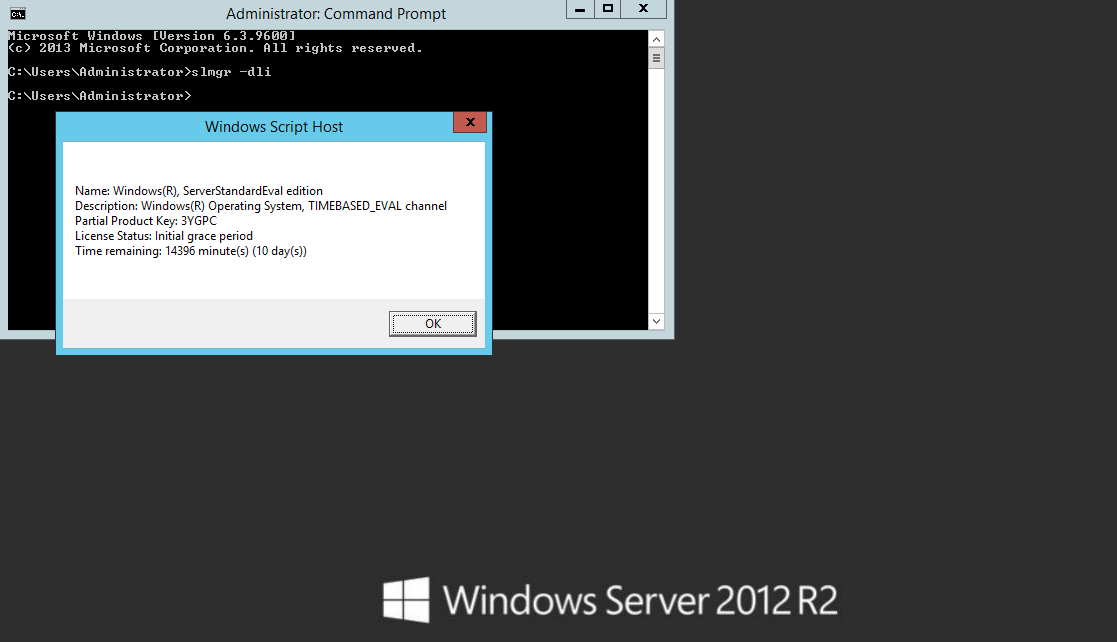Viewport: 1117px width, 642px height.
Task: Click the Windows Server 2012 R2 text
Action: 640,601
